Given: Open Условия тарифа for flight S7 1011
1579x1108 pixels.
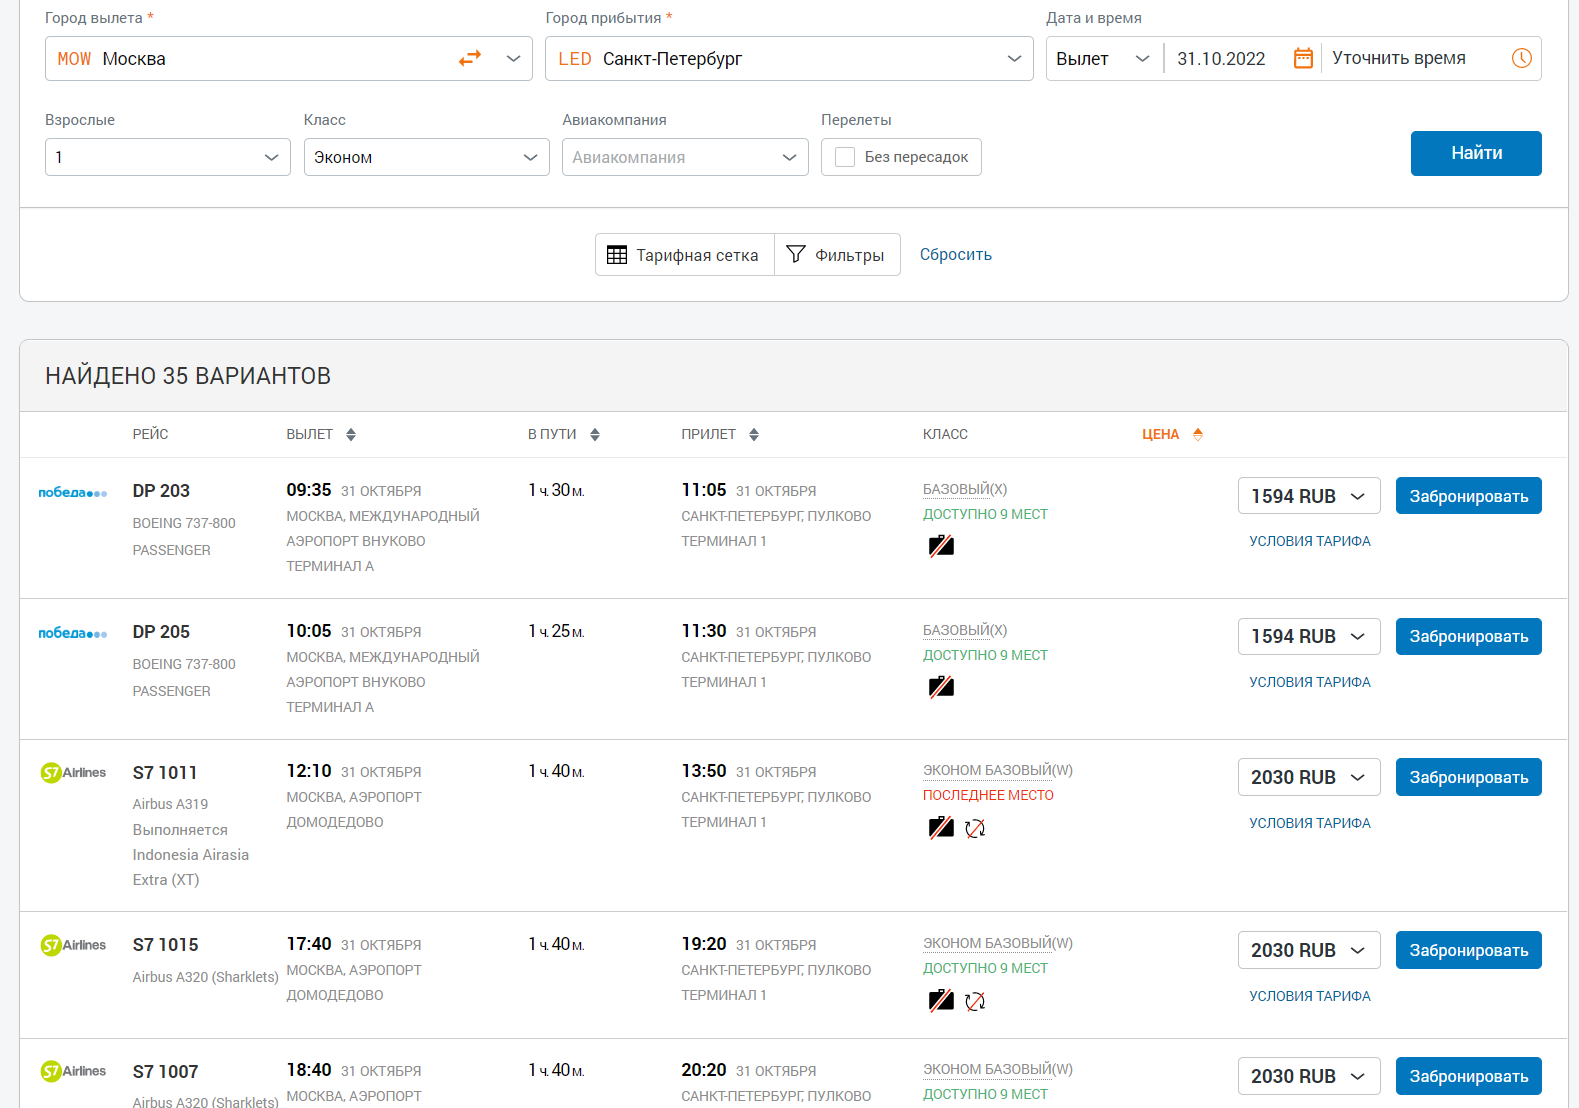Looking at the screenshot, I should 1310,823.
